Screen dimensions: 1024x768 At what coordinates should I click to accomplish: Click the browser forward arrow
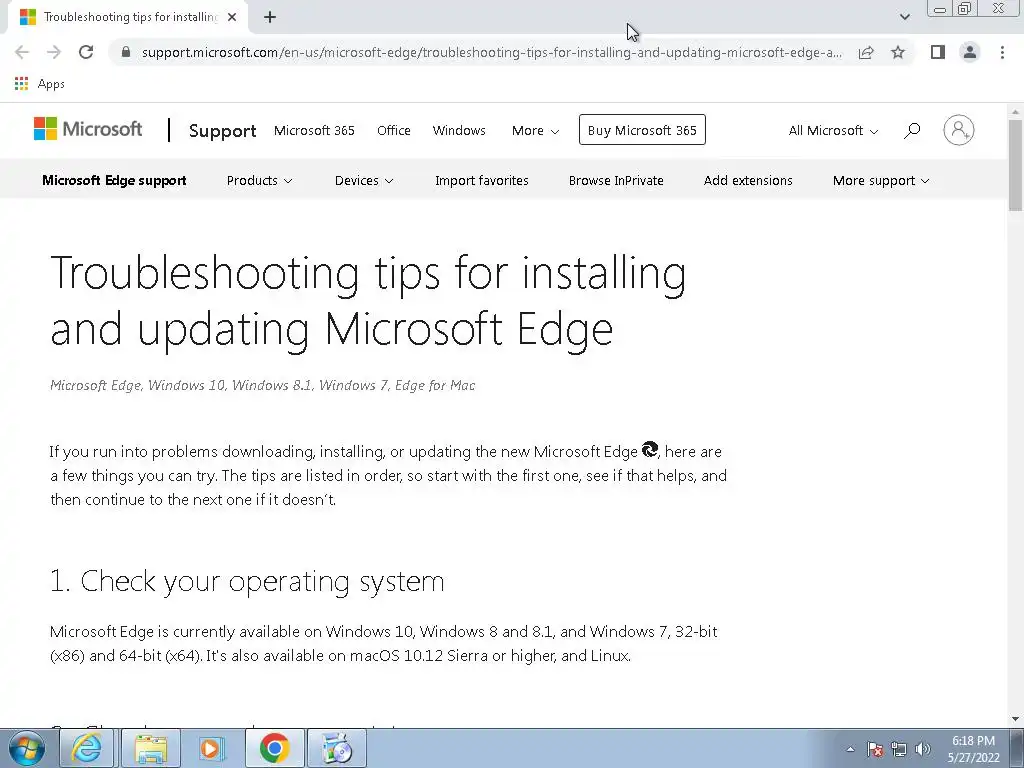(x=54, y=52)
